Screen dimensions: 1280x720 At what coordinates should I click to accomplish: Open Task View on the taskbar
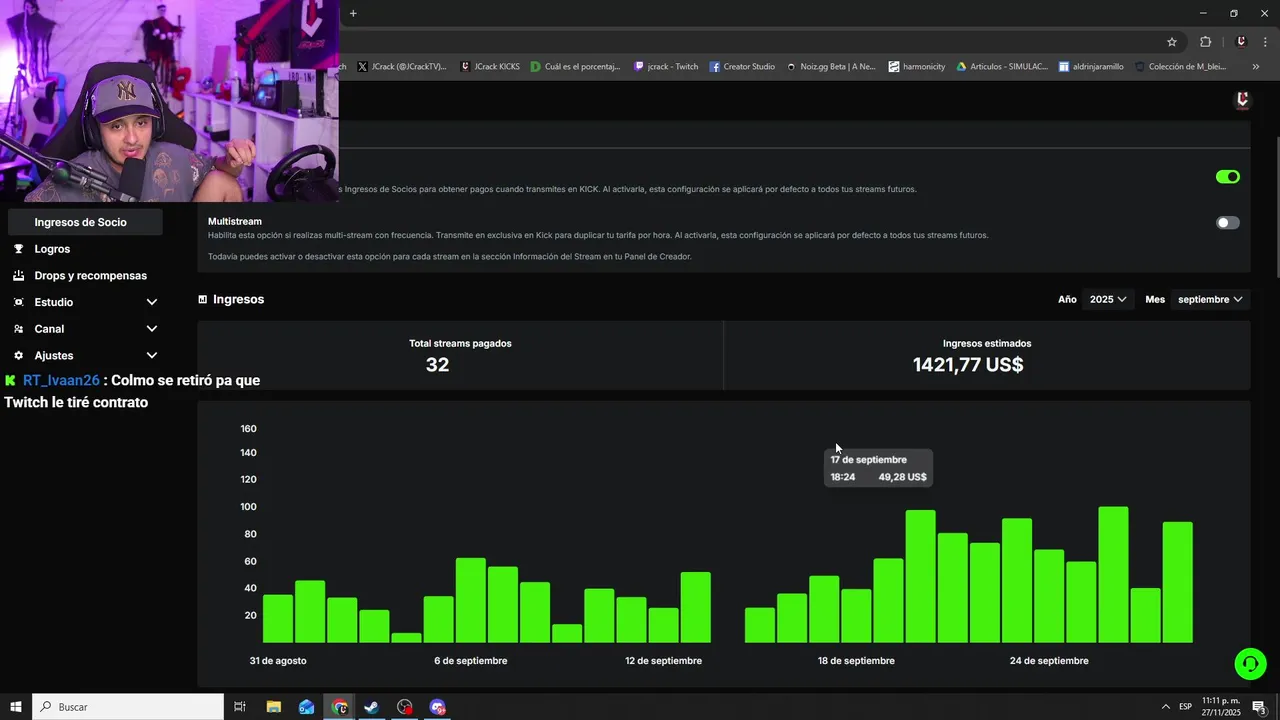[240, 707]
